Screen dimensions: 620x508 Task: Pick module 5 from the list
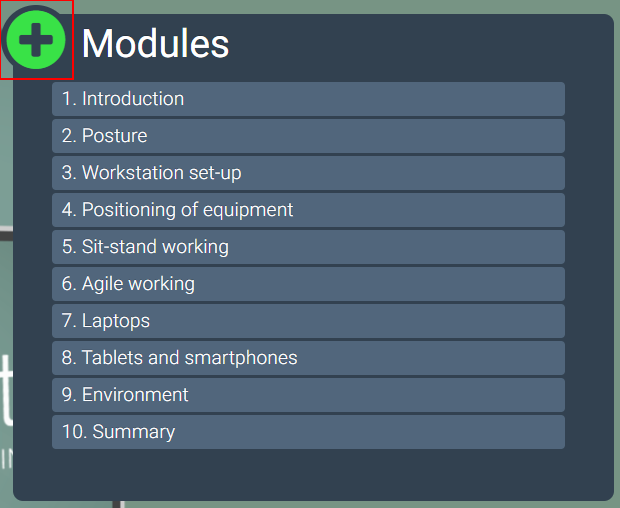[308, 247]
